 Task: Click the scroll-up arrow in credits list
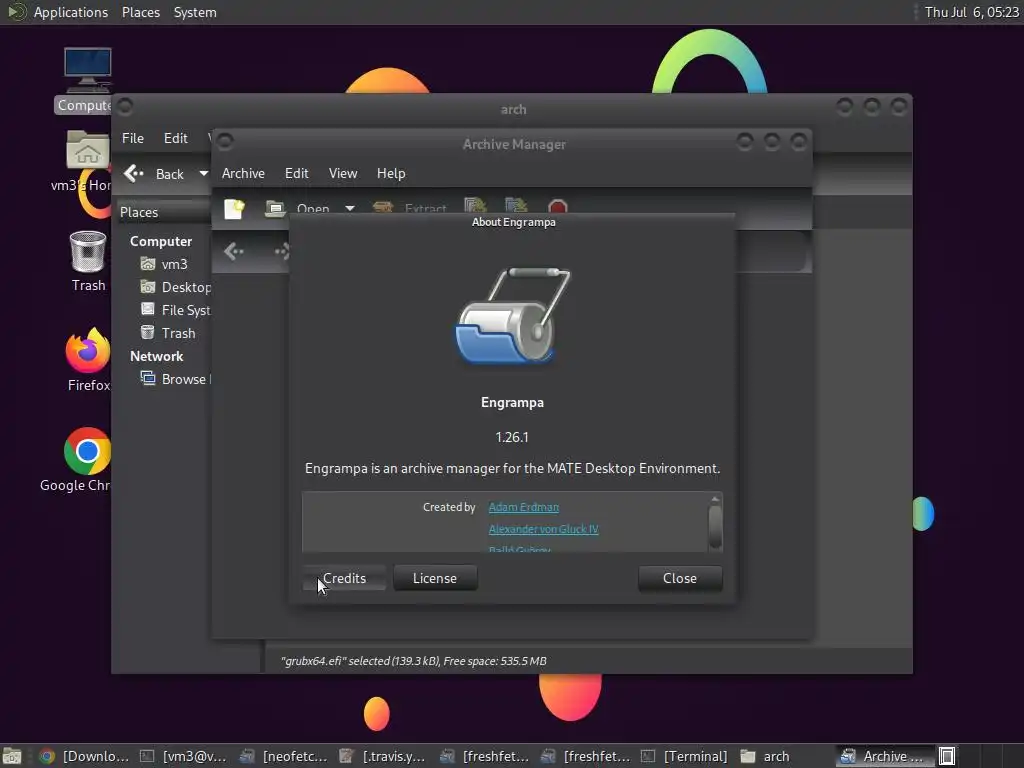(x=715, y=499)
